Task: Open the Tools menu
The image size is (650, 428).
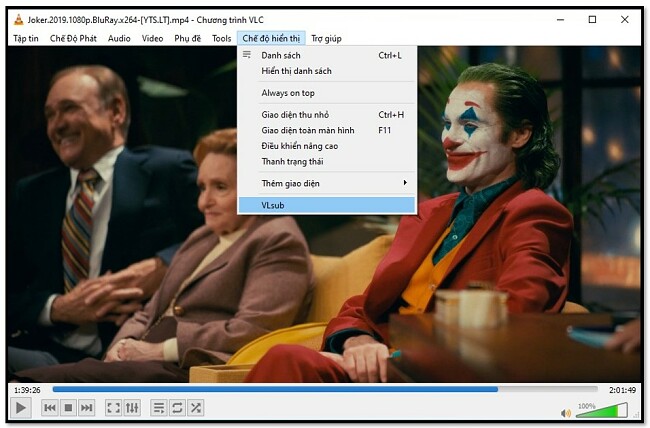Action: (x=221, y=39)
